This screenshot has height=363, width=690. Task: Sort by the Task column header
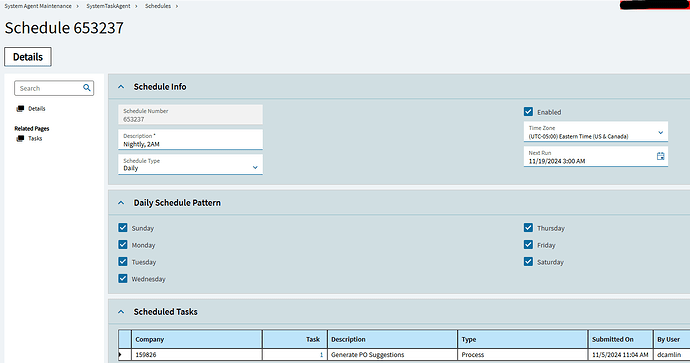click(x=295, y=339)
